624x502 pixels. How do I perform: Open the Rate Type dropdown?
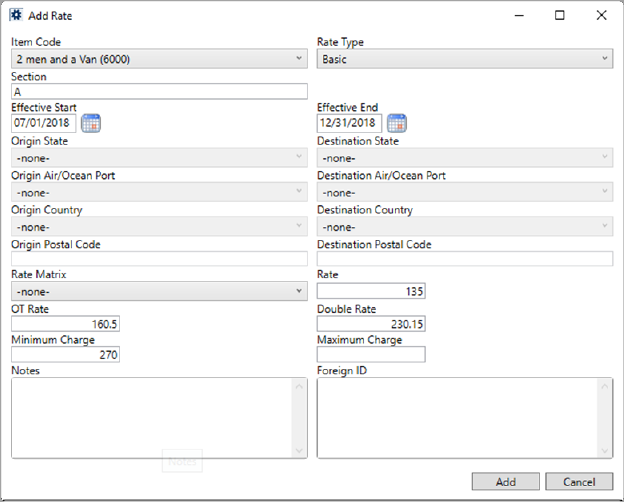464,59
